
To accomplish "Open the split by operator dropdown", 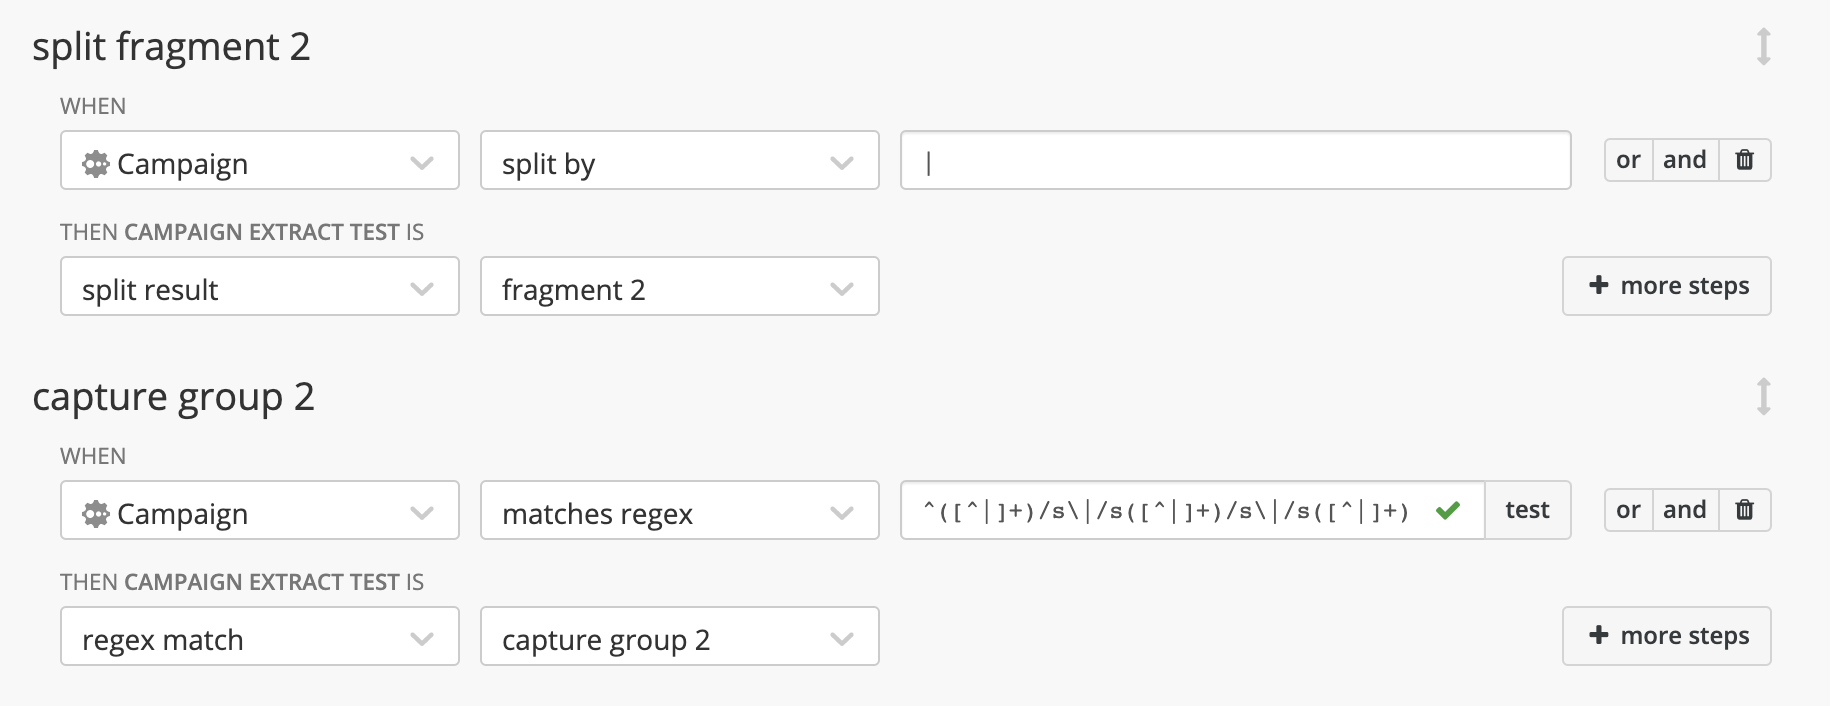I will [680, 162].
